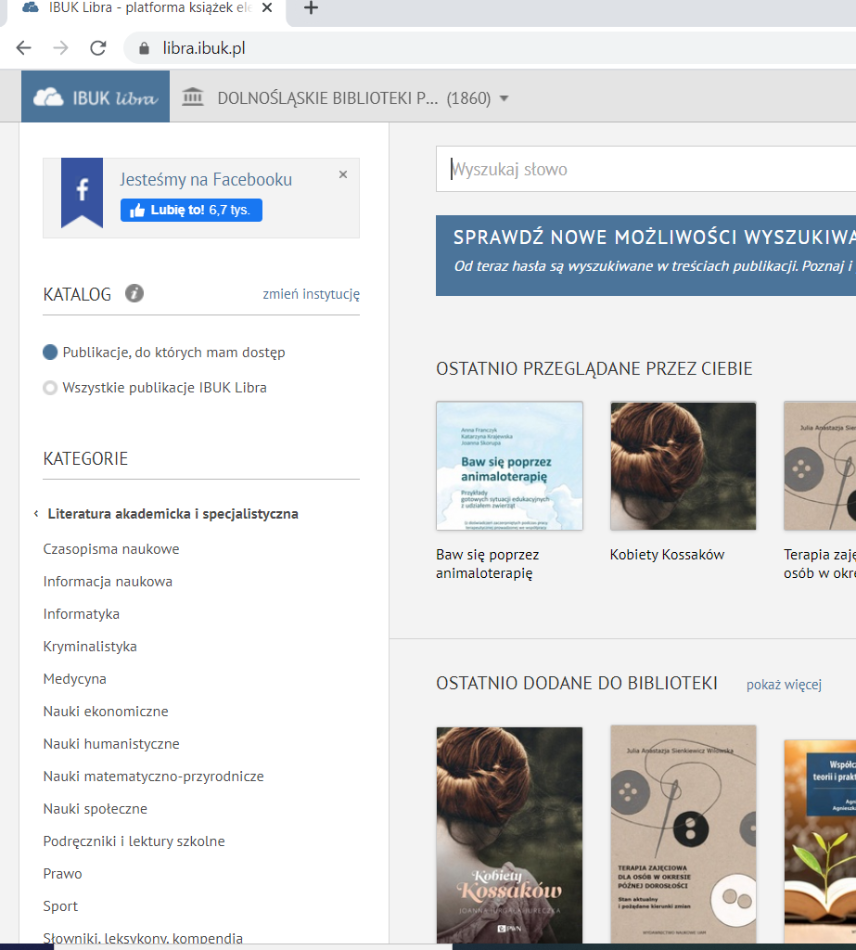This screenshot has height=950, width=856.
Task: Click the browser address bar
Action: (489, 48)
